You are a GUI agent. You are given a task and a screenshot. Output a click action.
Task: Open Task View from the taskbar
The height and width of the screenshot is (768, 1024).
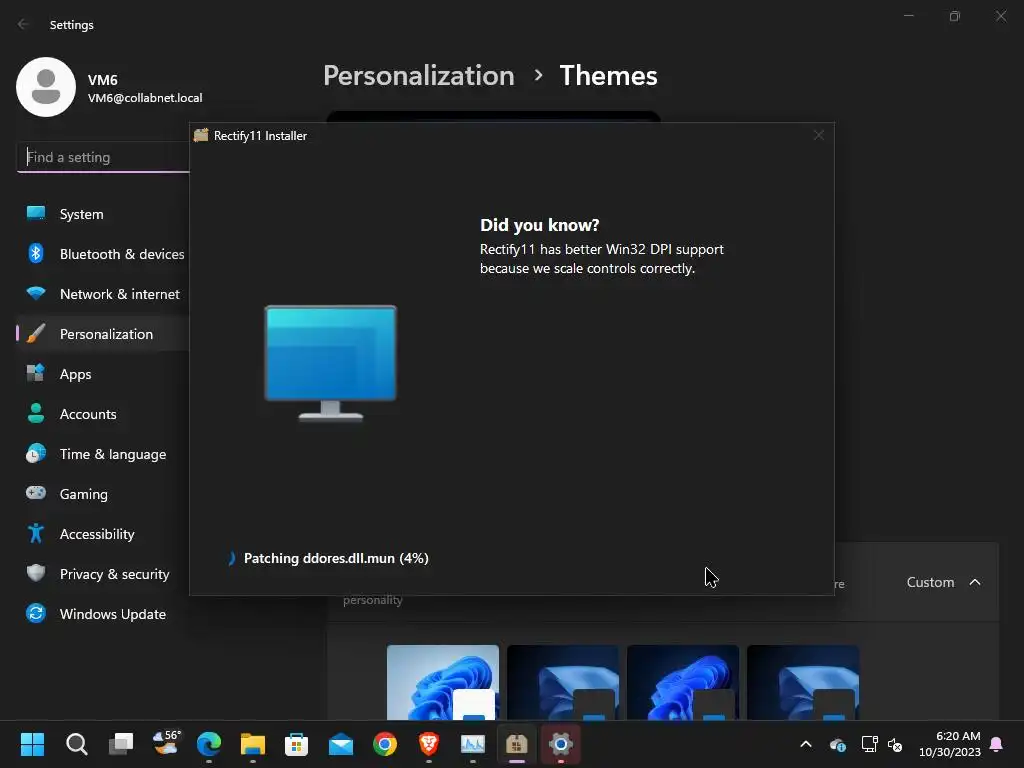121,744
